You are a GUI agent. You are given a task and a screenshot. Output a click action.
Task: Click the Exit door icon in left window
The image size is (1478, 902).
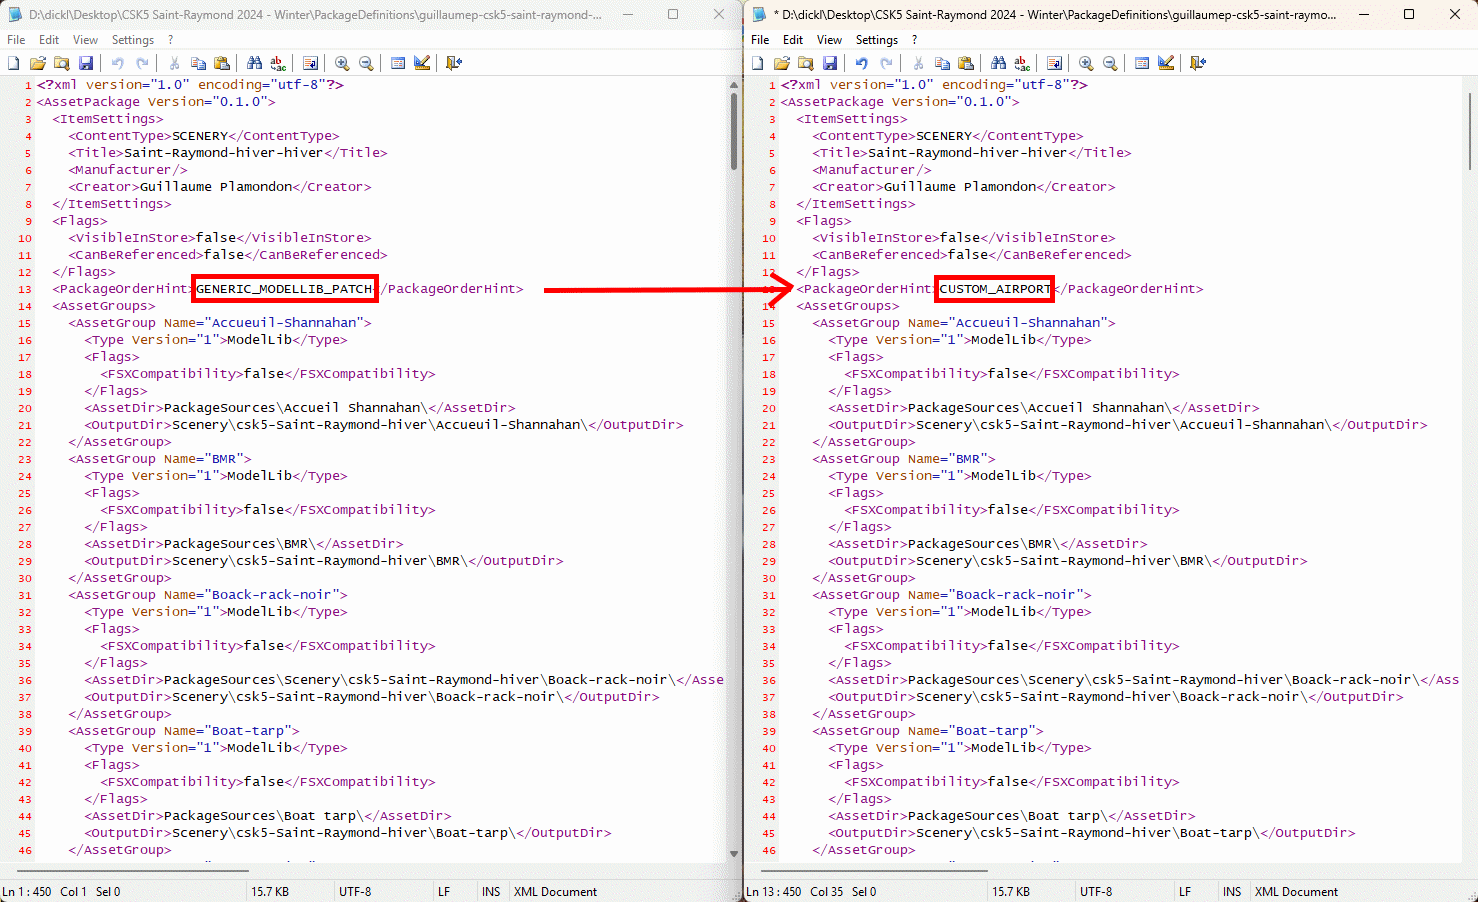(x=454, y=63)
